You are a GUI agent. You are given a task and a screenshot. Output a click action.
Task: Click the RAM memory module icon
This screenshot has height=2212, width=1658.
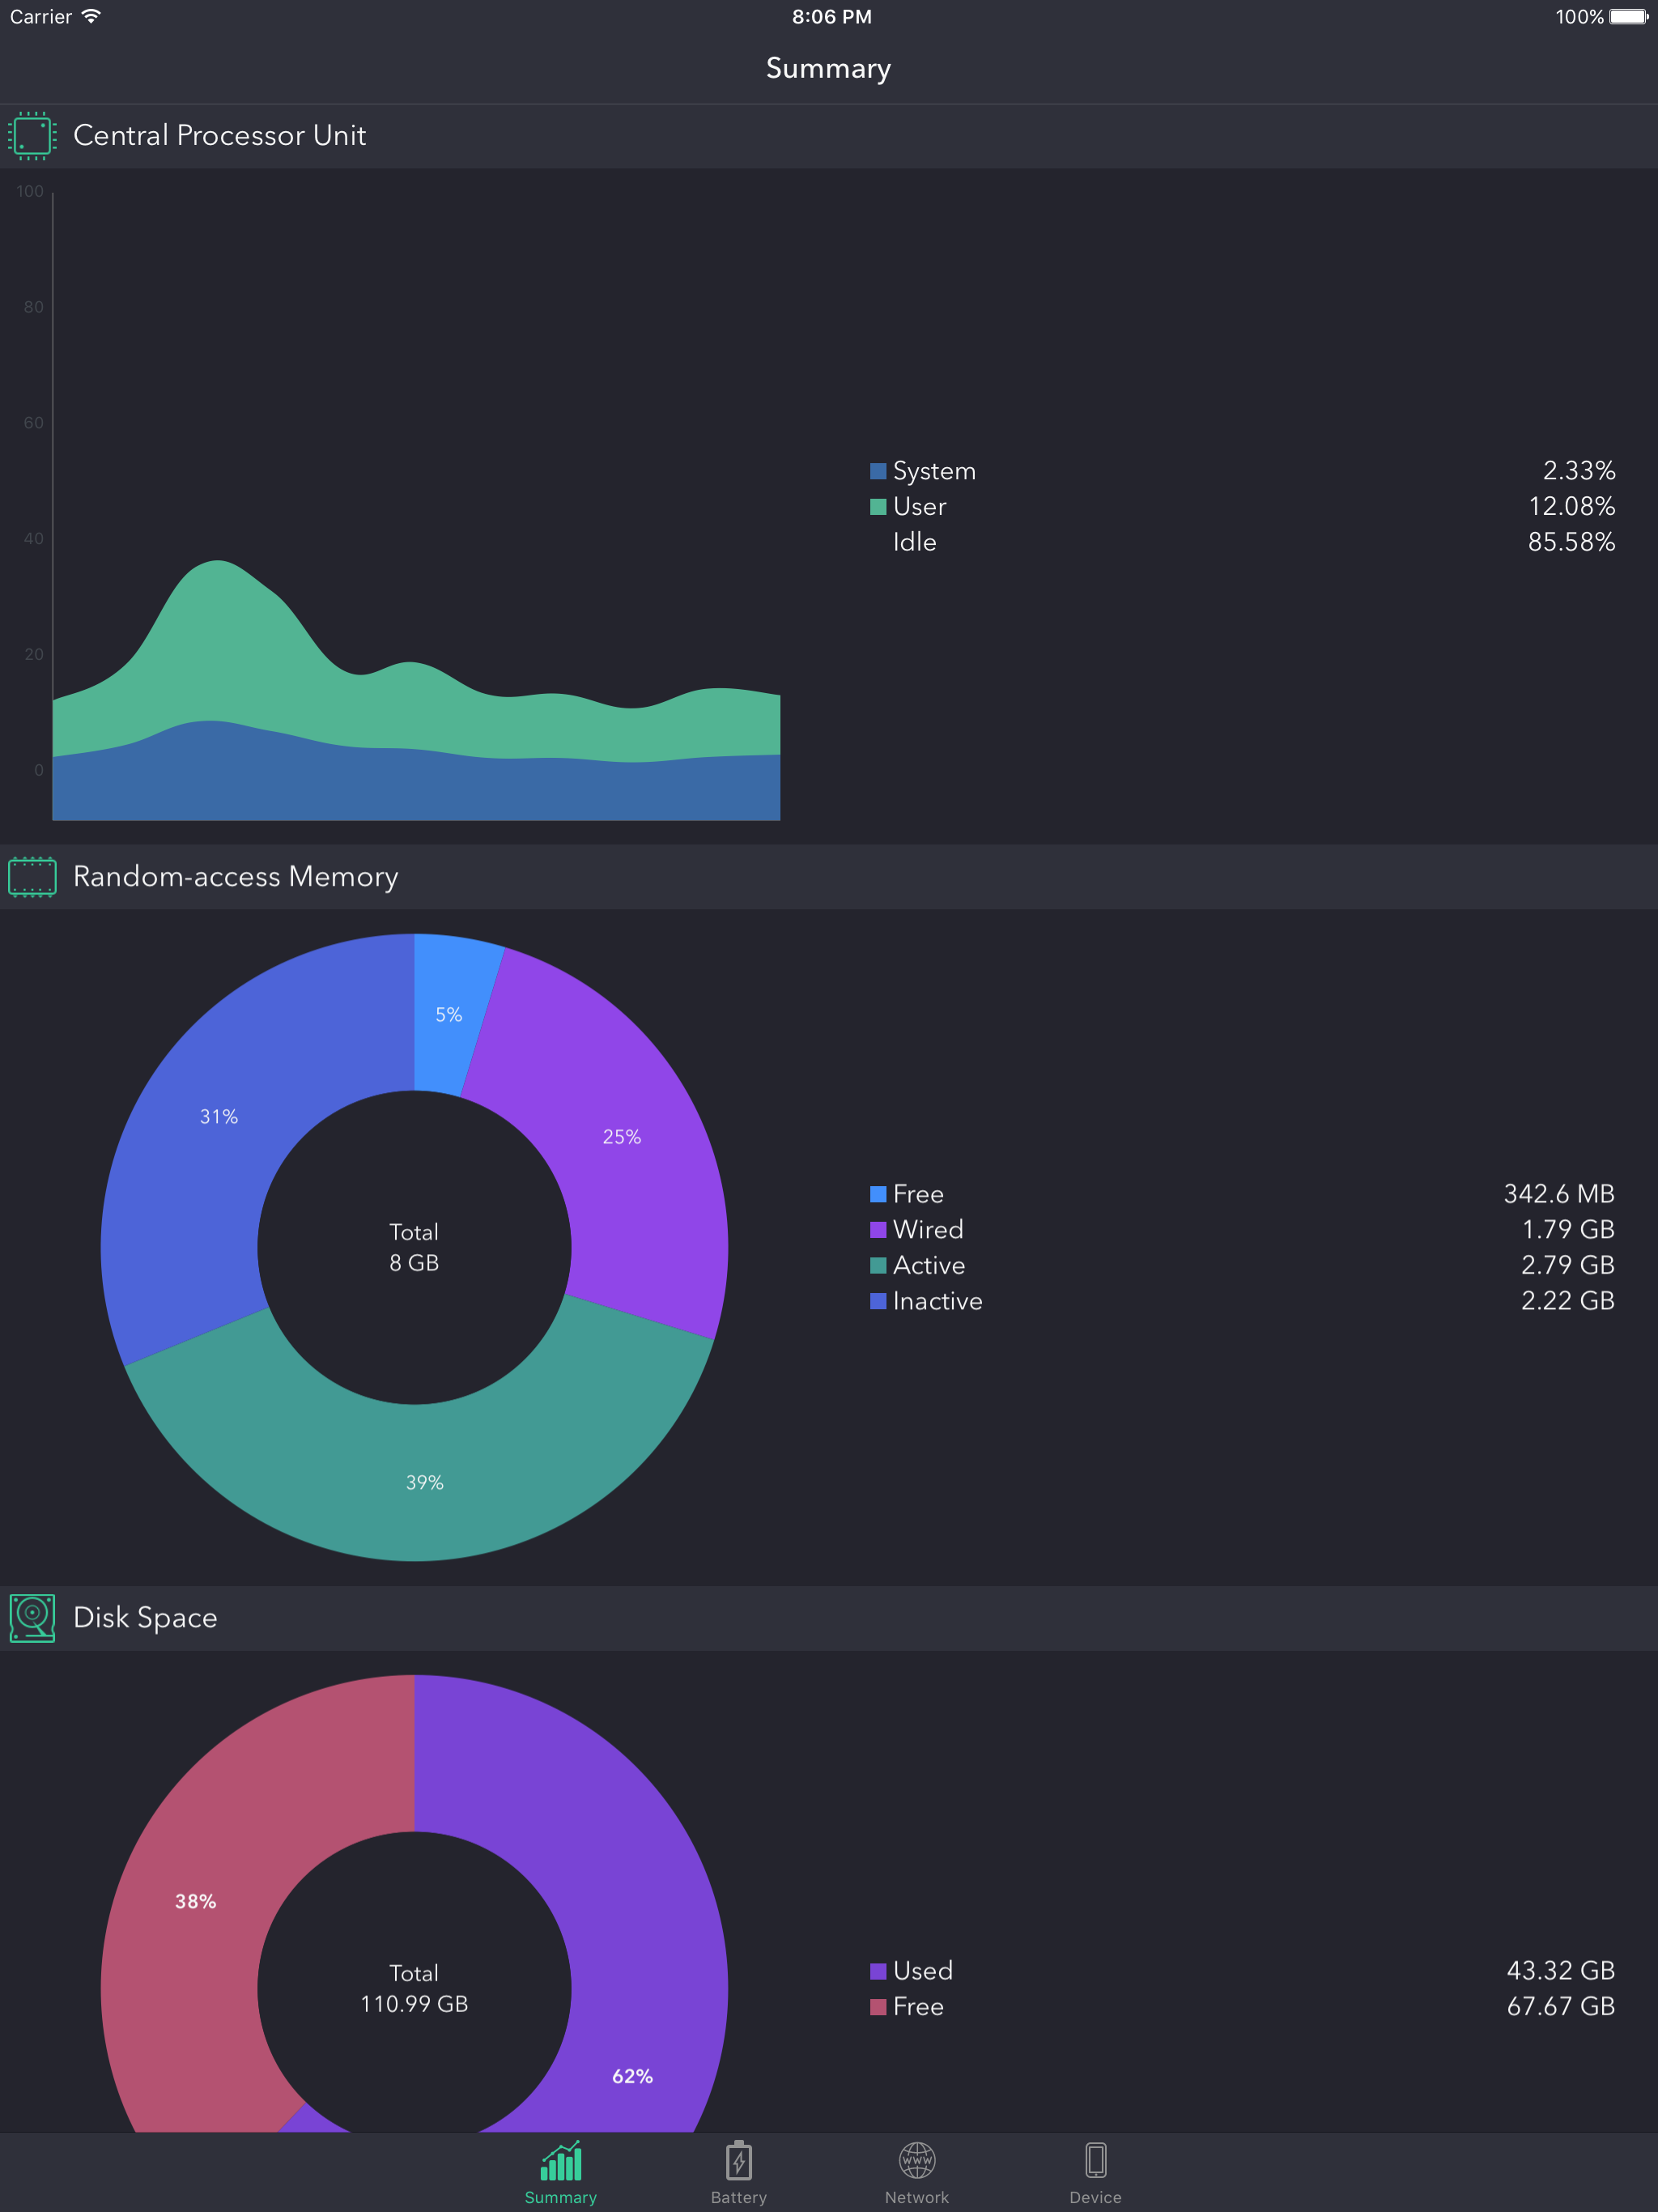tap(32, 877)
